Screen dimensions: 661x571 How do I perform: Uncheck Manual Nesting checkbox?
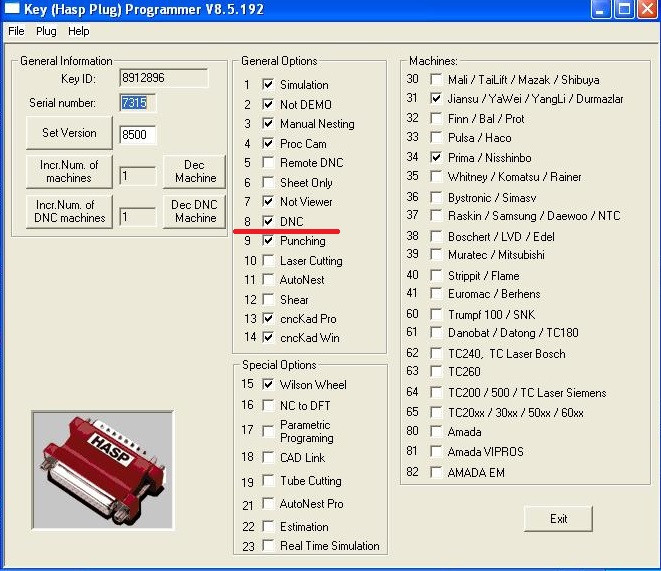pos(268,123)
